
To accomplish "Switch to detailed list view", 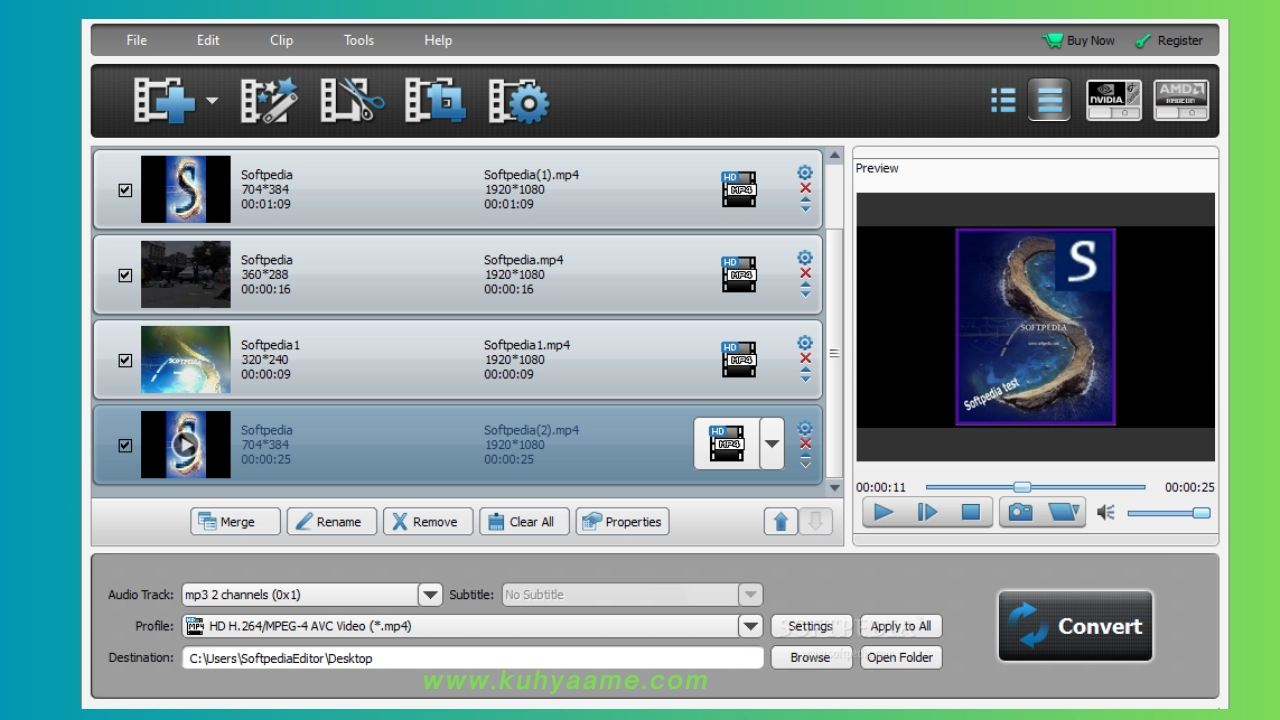I will pos(1049,100).
